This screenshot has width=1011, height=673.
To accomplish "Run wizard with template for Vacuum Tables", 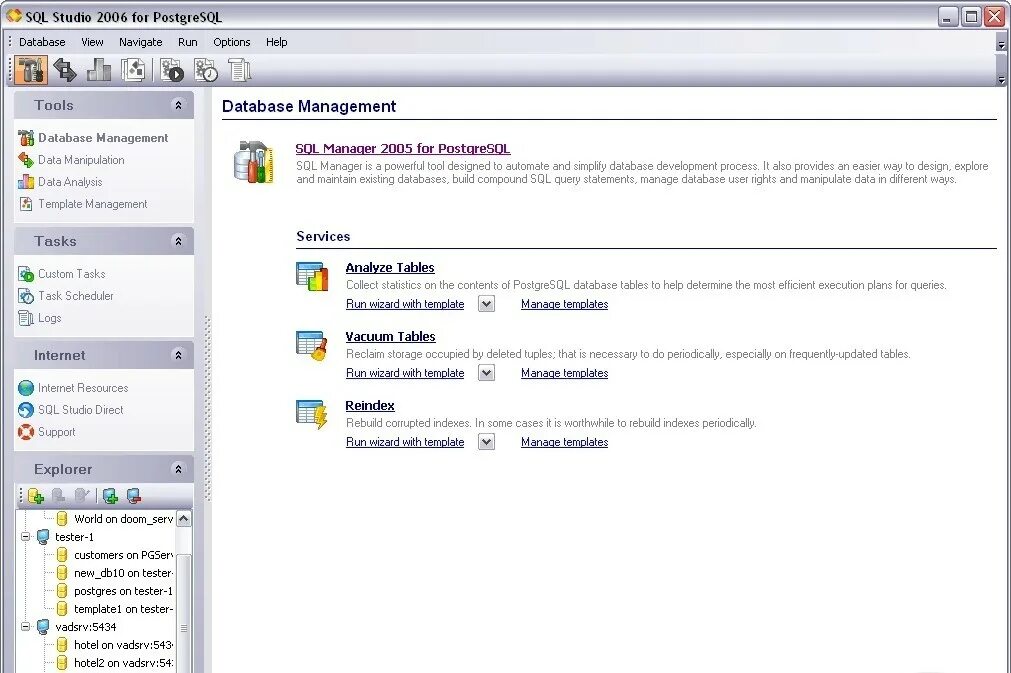I will (405, 373).
